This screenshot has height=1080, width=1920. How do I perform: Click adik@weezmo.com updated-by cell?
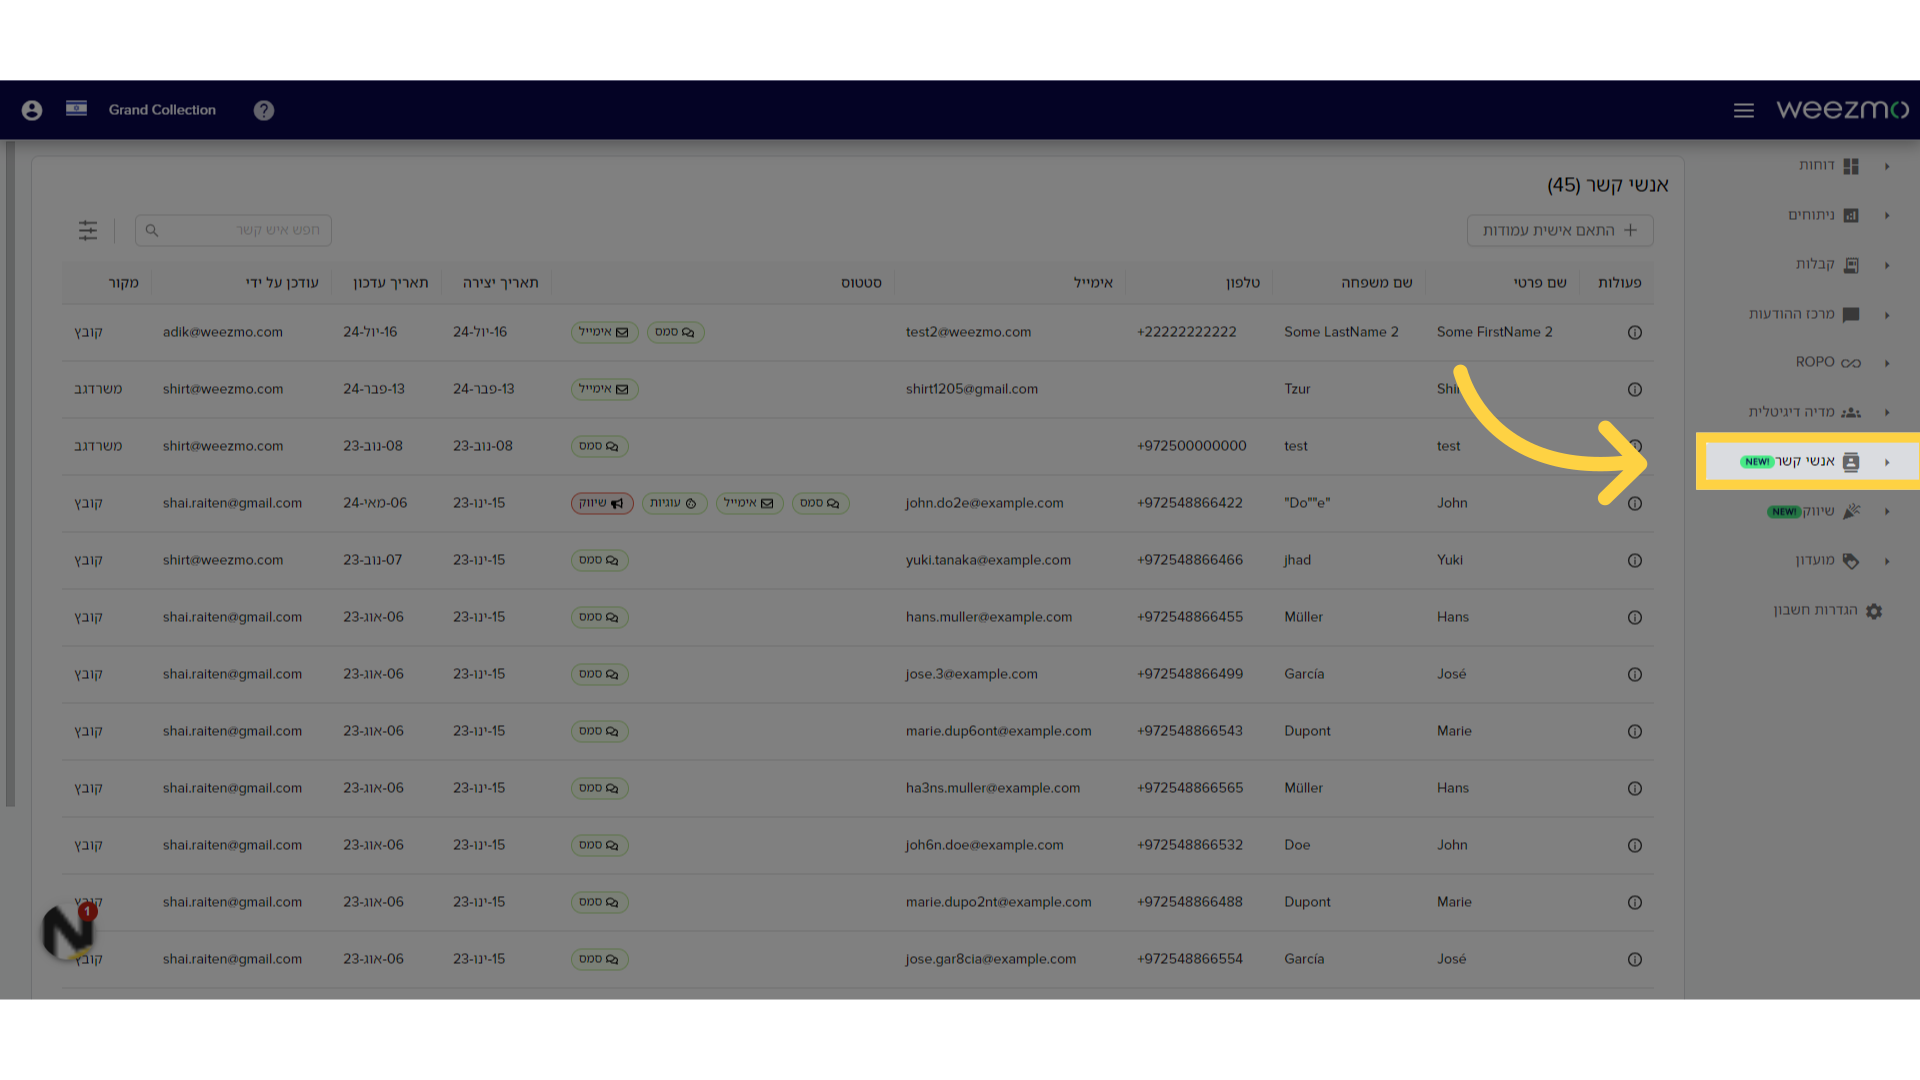pyautogui.click(x=223, y=332)
